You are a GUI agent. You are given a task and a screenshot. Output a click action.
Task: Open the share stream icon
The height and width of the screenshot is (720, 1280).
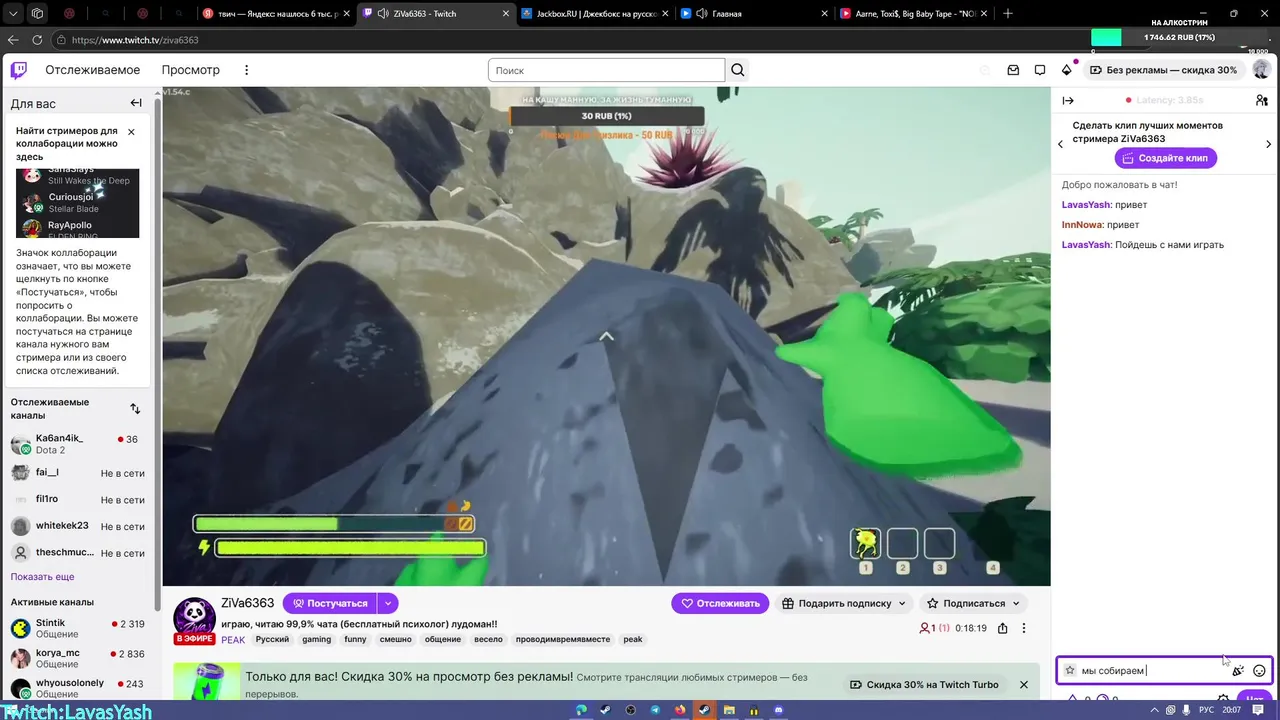click(x=1003, y=628)
